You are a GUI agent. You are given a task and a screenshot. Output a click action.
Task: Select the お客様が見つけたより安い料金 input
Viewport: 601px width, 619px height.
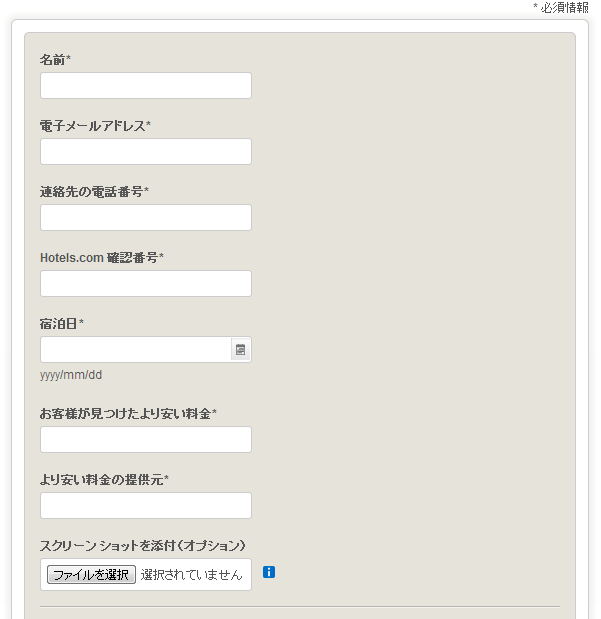tap(146, 439)
